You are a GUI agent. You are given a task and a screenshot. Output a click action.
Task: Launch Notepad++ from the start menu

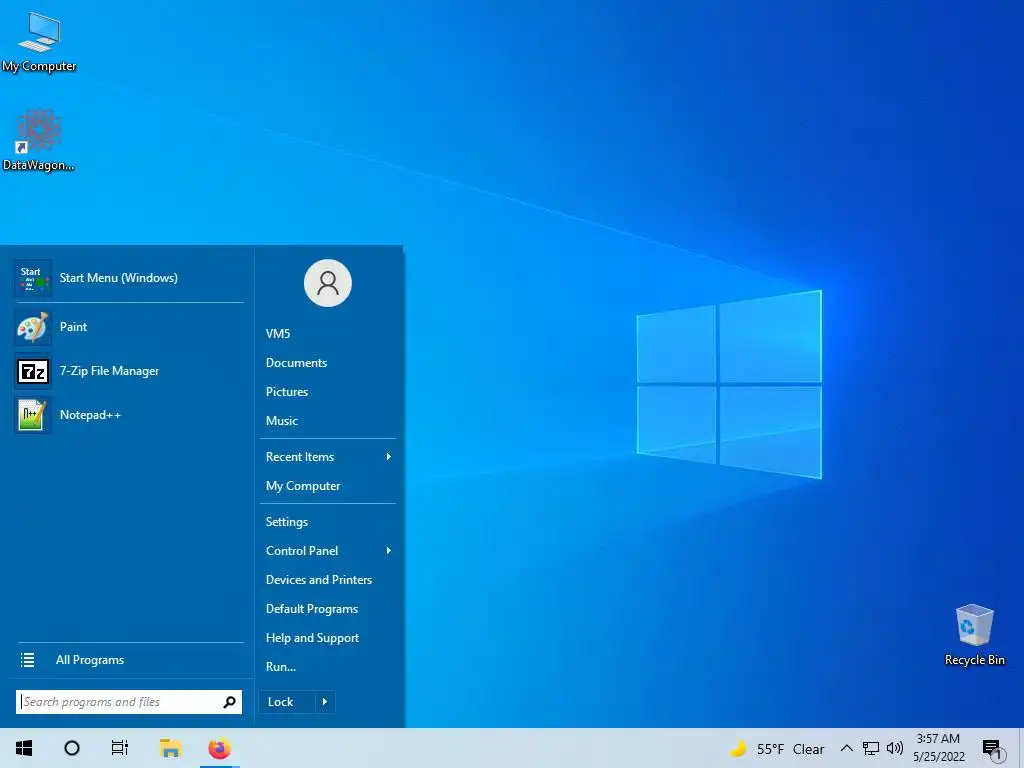(129, 415)
